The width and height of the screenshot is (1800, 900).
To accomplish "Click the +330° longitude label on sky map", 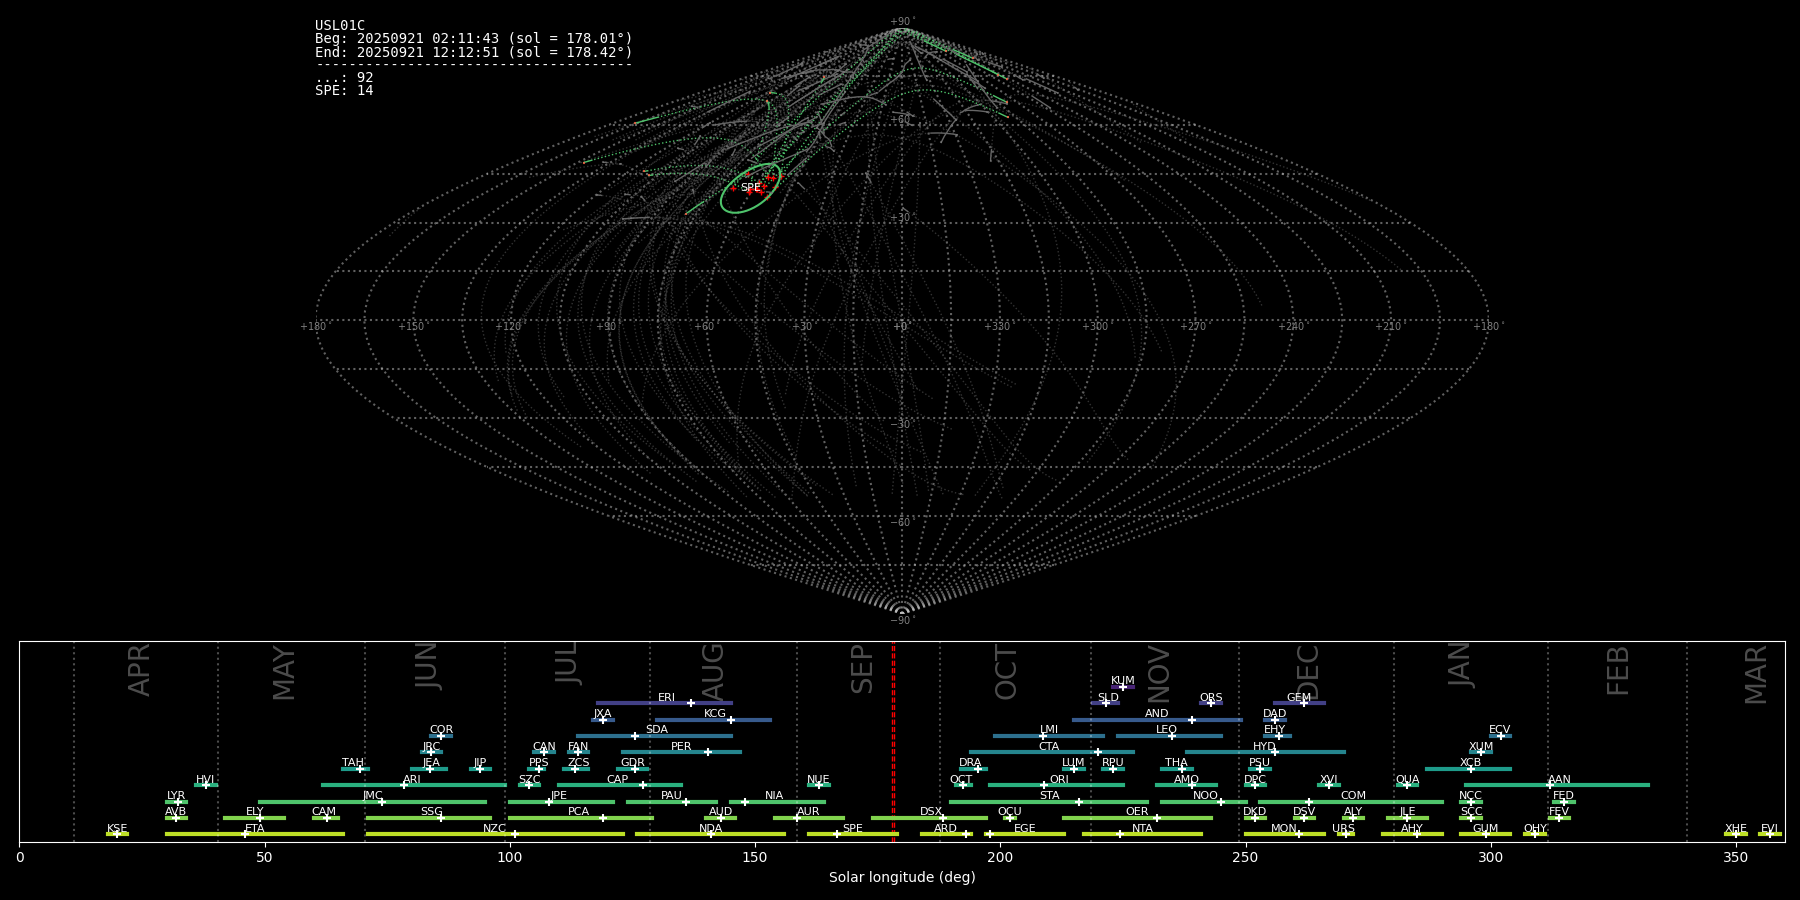I will (x=998, y=327).
